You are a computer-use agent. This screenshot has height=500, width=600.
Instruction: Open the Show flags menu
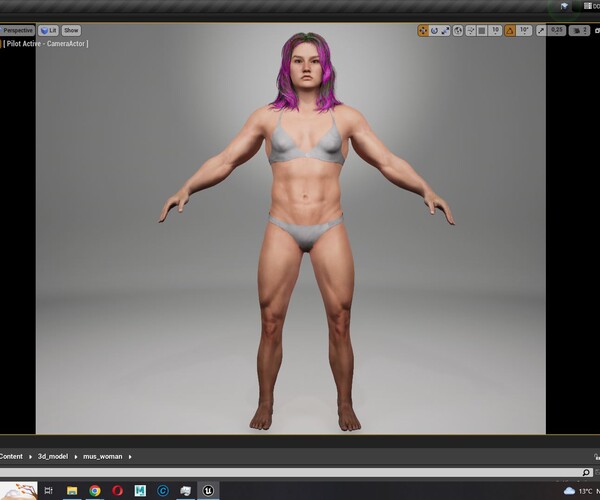click(71, 30)
